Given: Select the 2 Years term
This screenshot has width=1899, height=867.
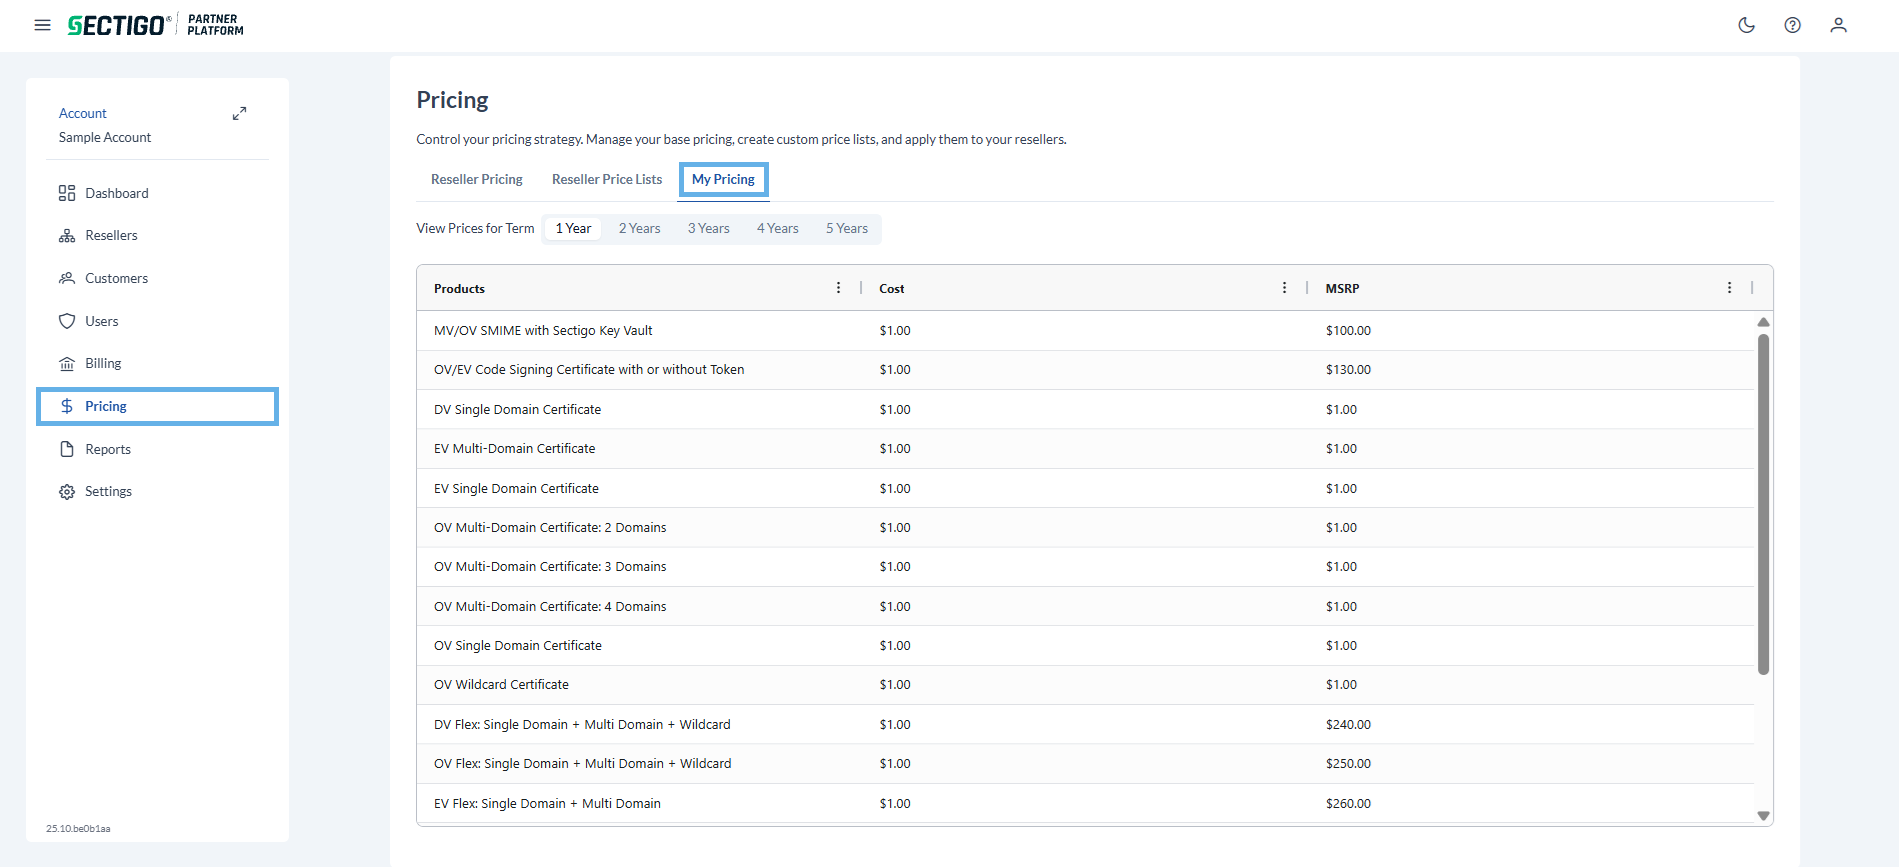Looking at the screenshot, I should (x=640, y=229).
